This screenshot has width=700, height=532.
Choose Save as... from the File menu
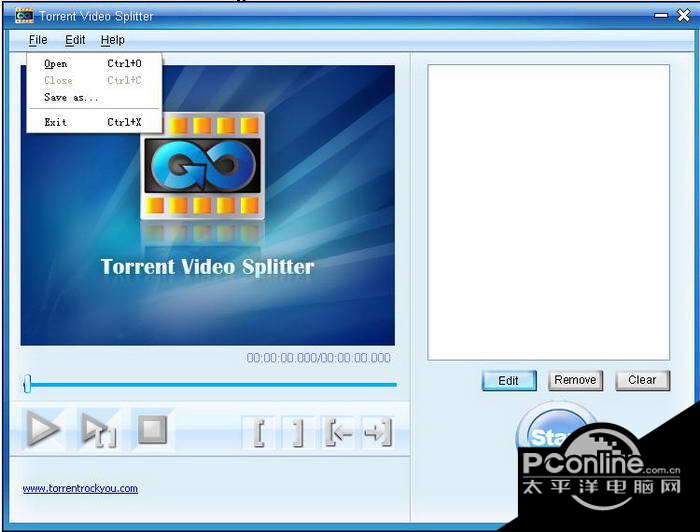click(94, 97)
